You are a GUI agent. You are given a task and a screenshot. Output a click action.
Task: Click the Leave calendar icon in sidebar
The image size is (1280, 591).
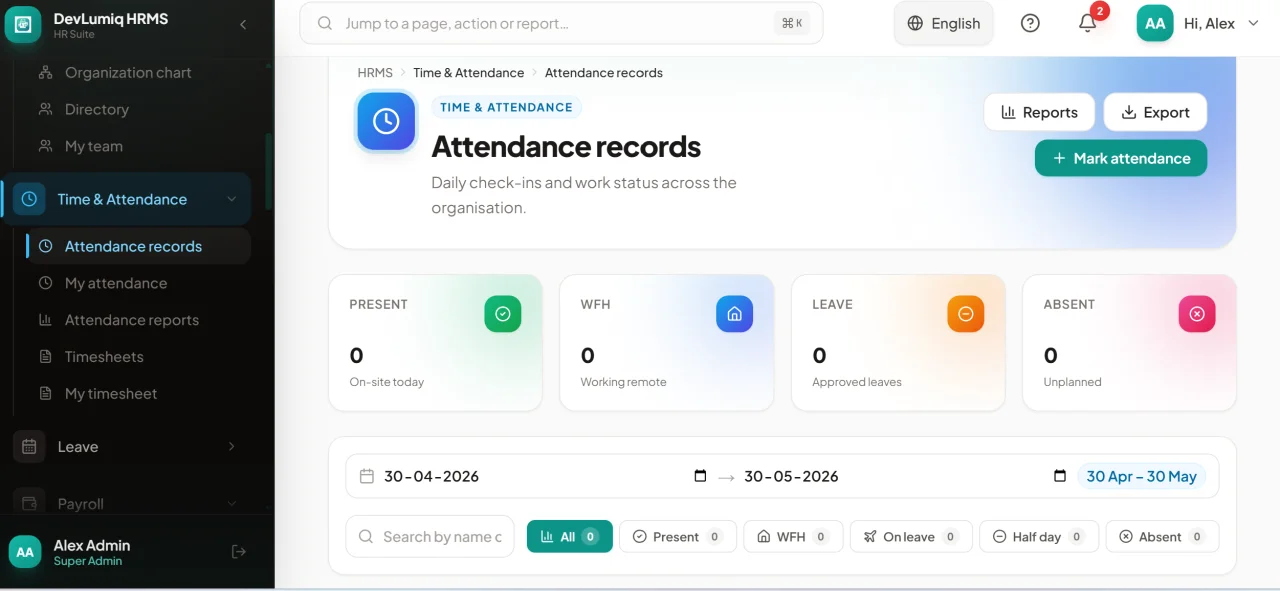point(29,447)
